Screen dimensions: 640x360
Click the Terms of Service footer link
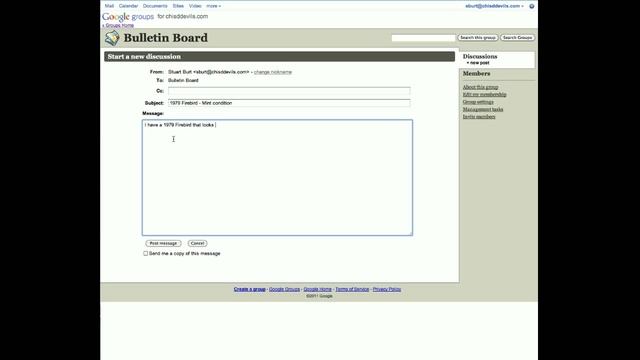(352, 289)
